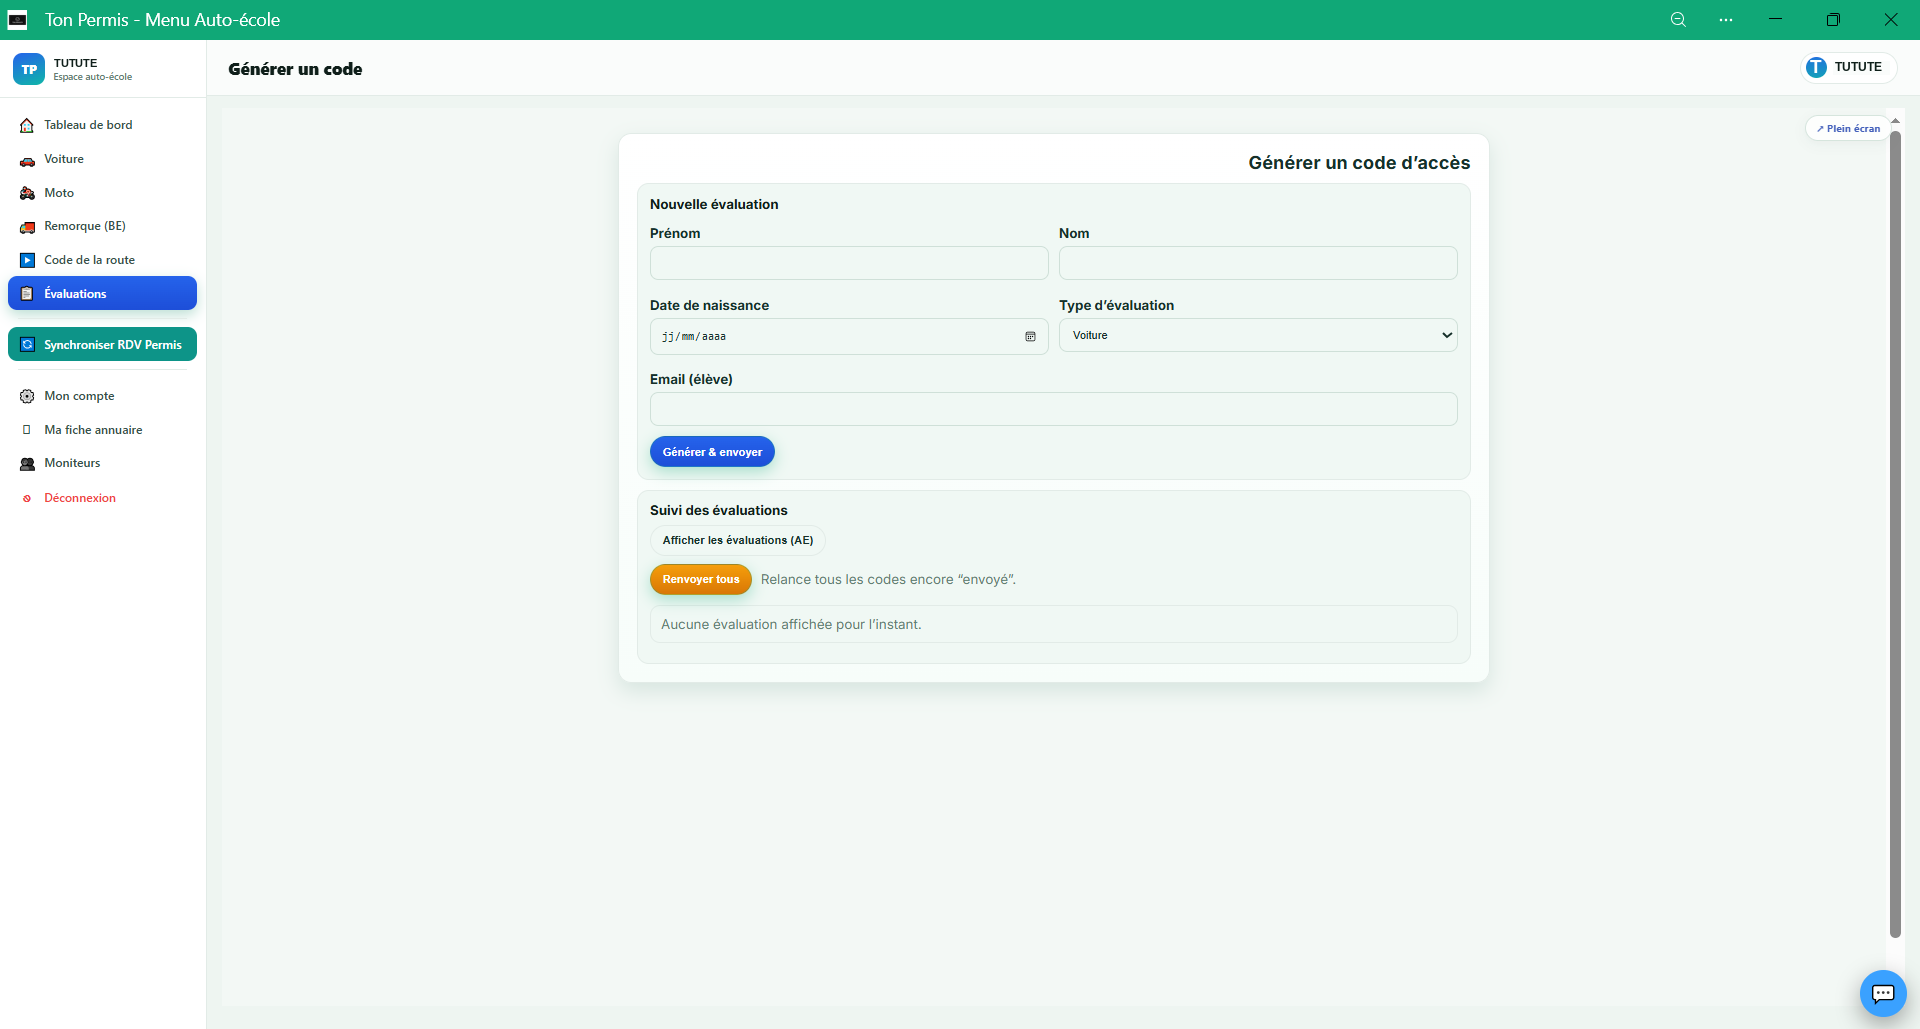The height and width of the screenshot is (1029, 1920).
Task: Click the 'Espace auto-école' sidebar subtitle
Action: click(x=93, y=77)
